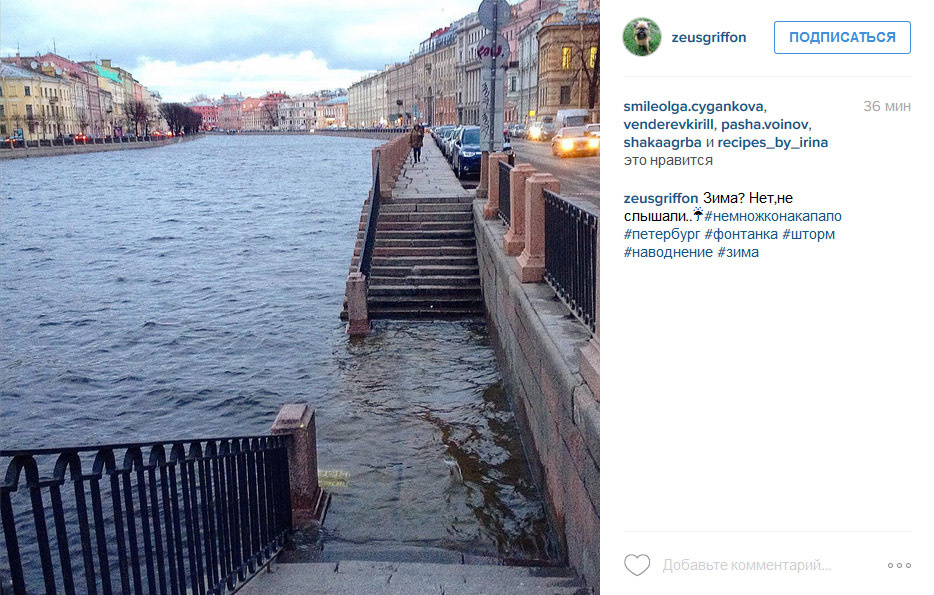Open smileolga.cygankova profile link
Viewport: 934px width, 595px height.
click(x=693, y=107)
